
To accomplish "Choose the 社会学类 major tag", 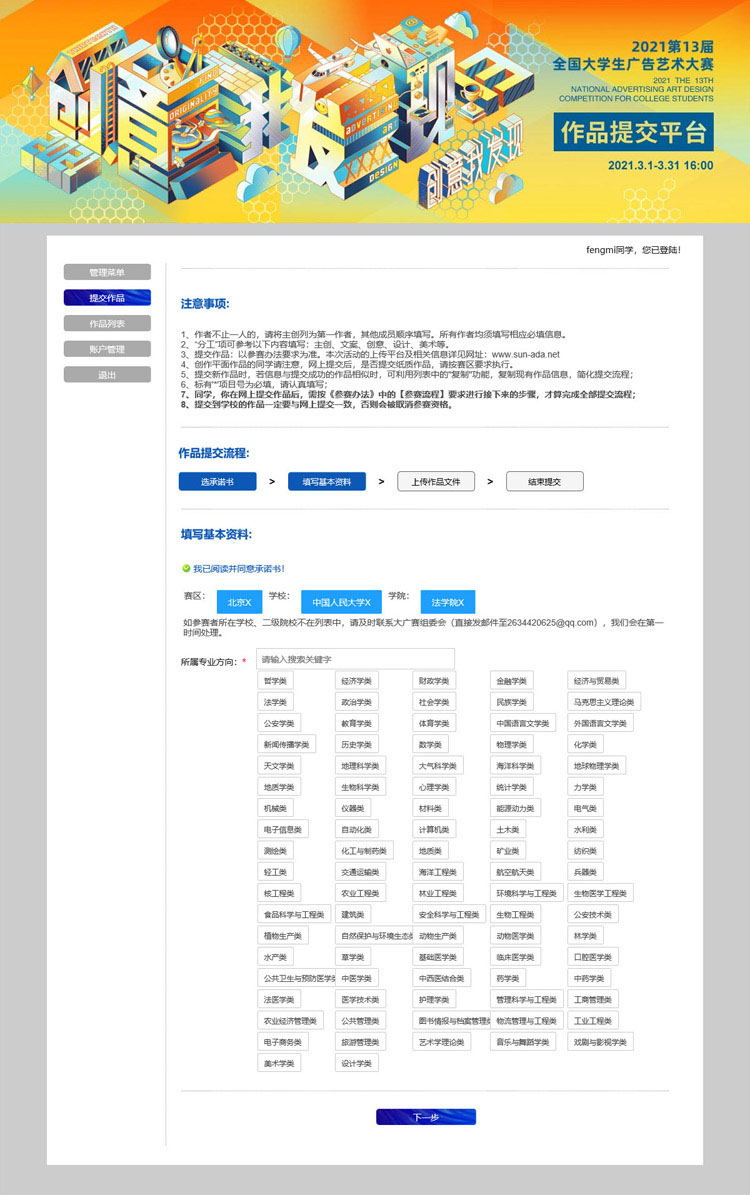I will coord(434,703).
